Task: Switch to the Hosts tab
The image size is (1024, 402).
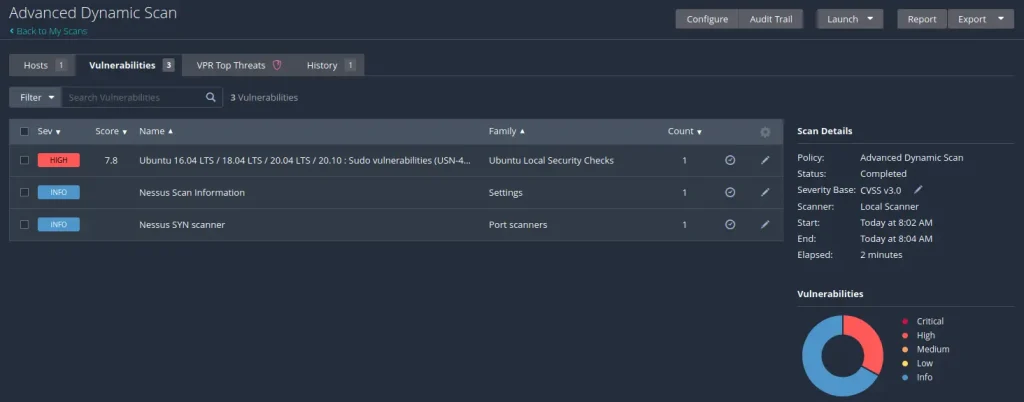Action: tap(42, 66)
